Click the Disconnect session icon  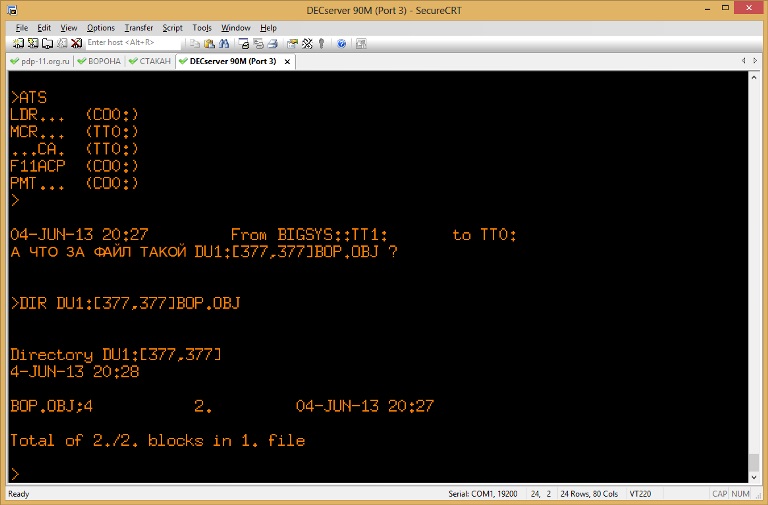click(74, 44)
